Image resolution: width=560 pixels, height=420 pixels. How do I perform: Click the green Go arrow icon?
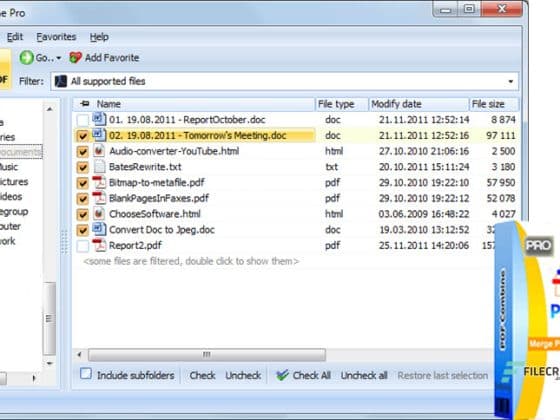[26, 58]
